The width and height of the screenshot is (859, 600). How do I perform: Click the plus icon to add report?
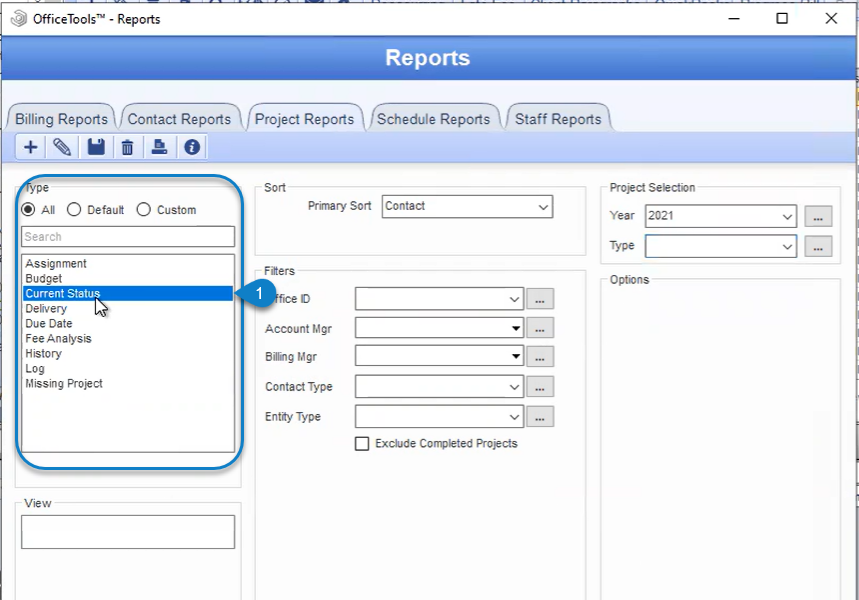pyautogui.click(x=31, y=147)
